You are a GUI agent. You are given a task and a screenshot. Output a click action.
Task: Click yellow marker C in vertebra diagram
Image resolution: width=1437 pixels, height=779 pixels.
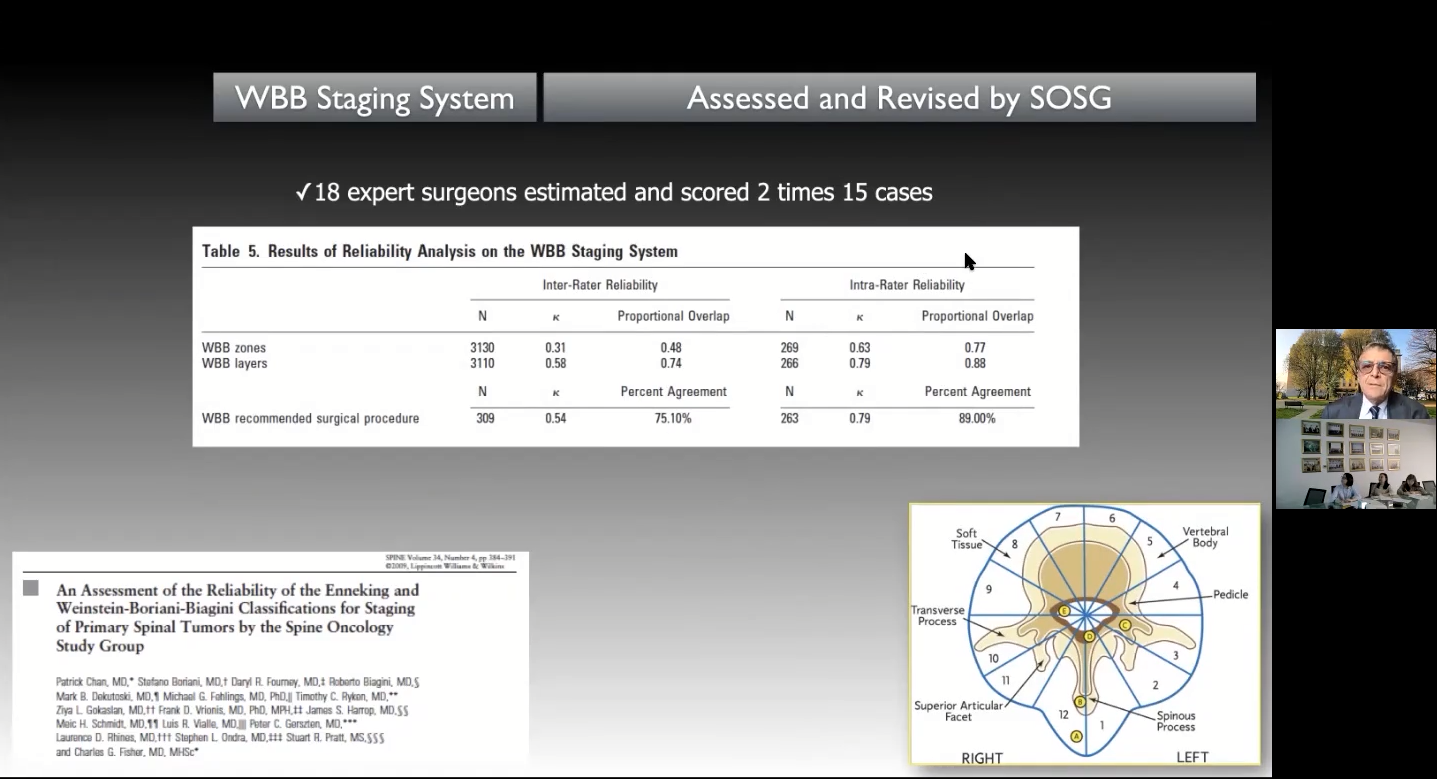click(x=1125, y=625)
